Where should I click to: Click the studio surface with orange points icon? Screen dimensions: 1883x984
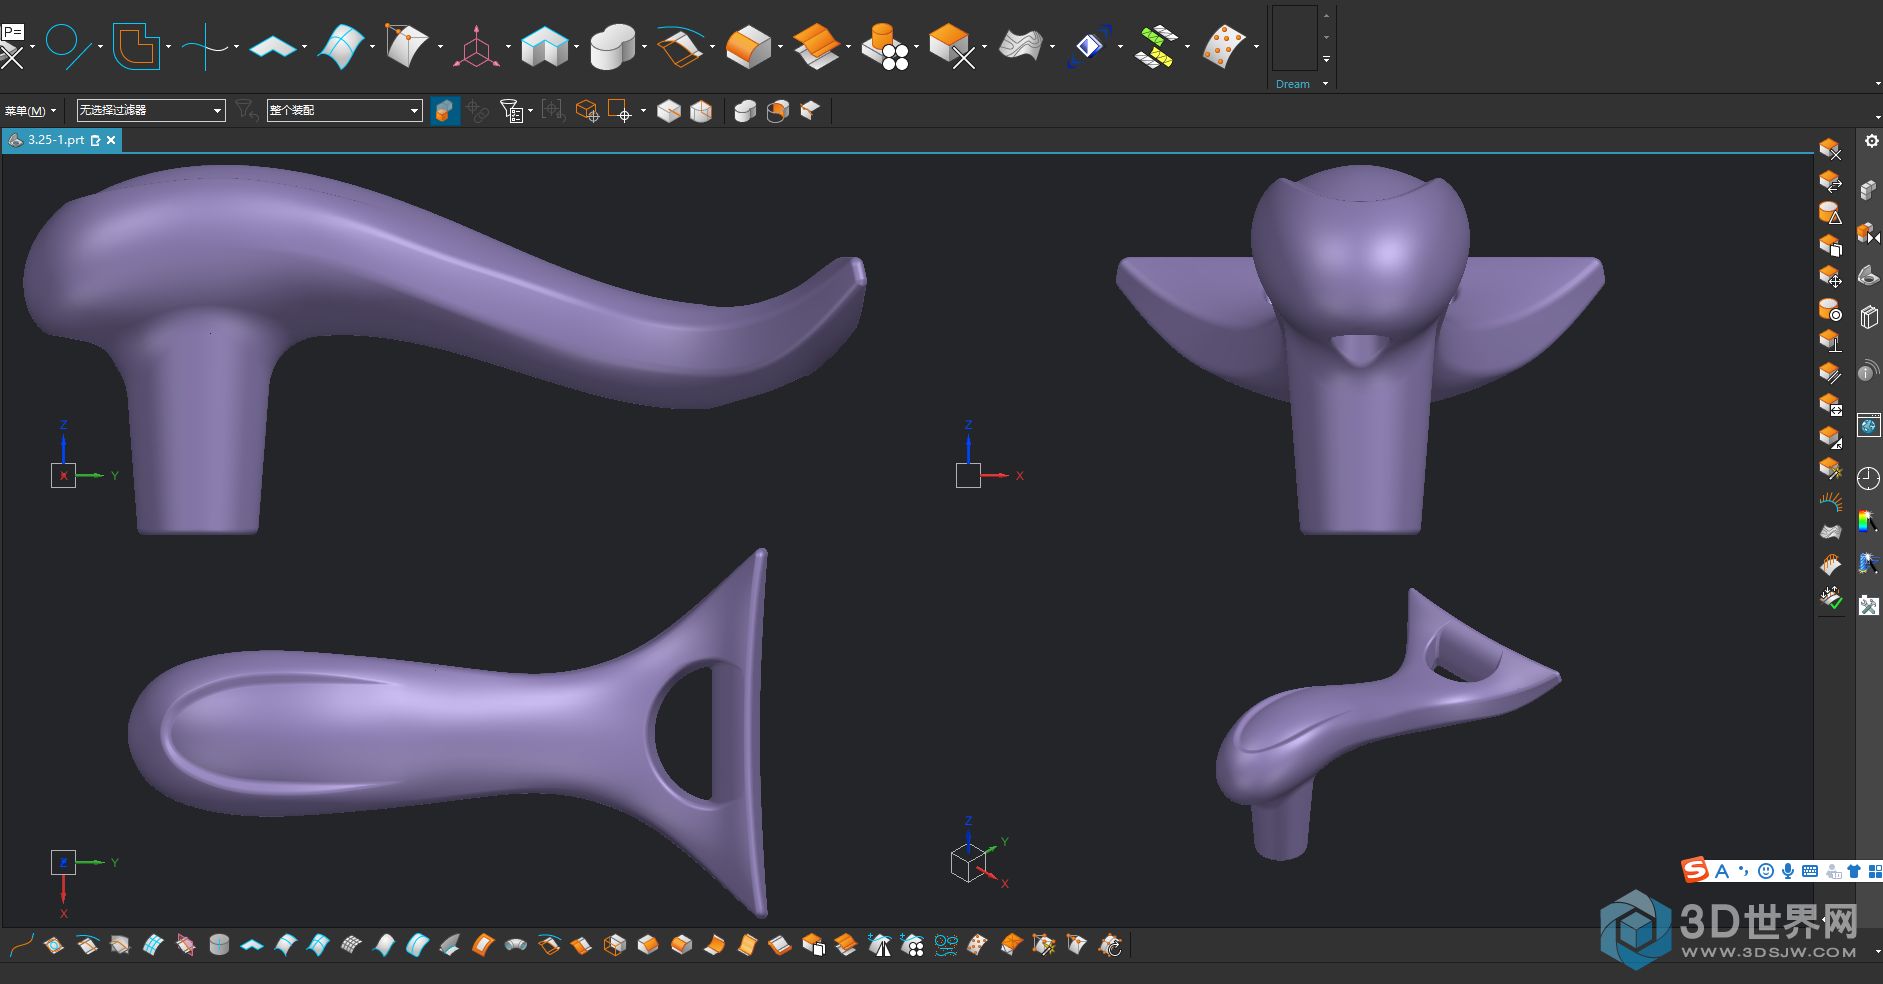407,46
